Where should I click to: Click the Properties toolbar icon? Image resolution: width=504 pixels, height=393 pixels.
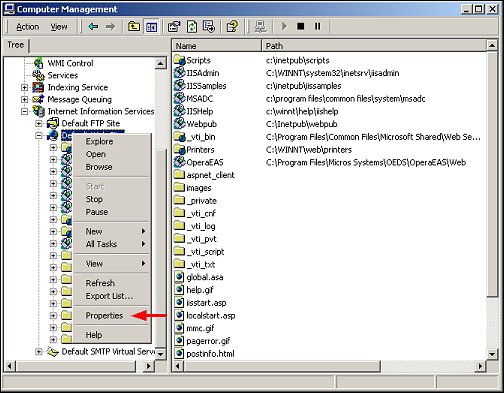click(174, 27)
